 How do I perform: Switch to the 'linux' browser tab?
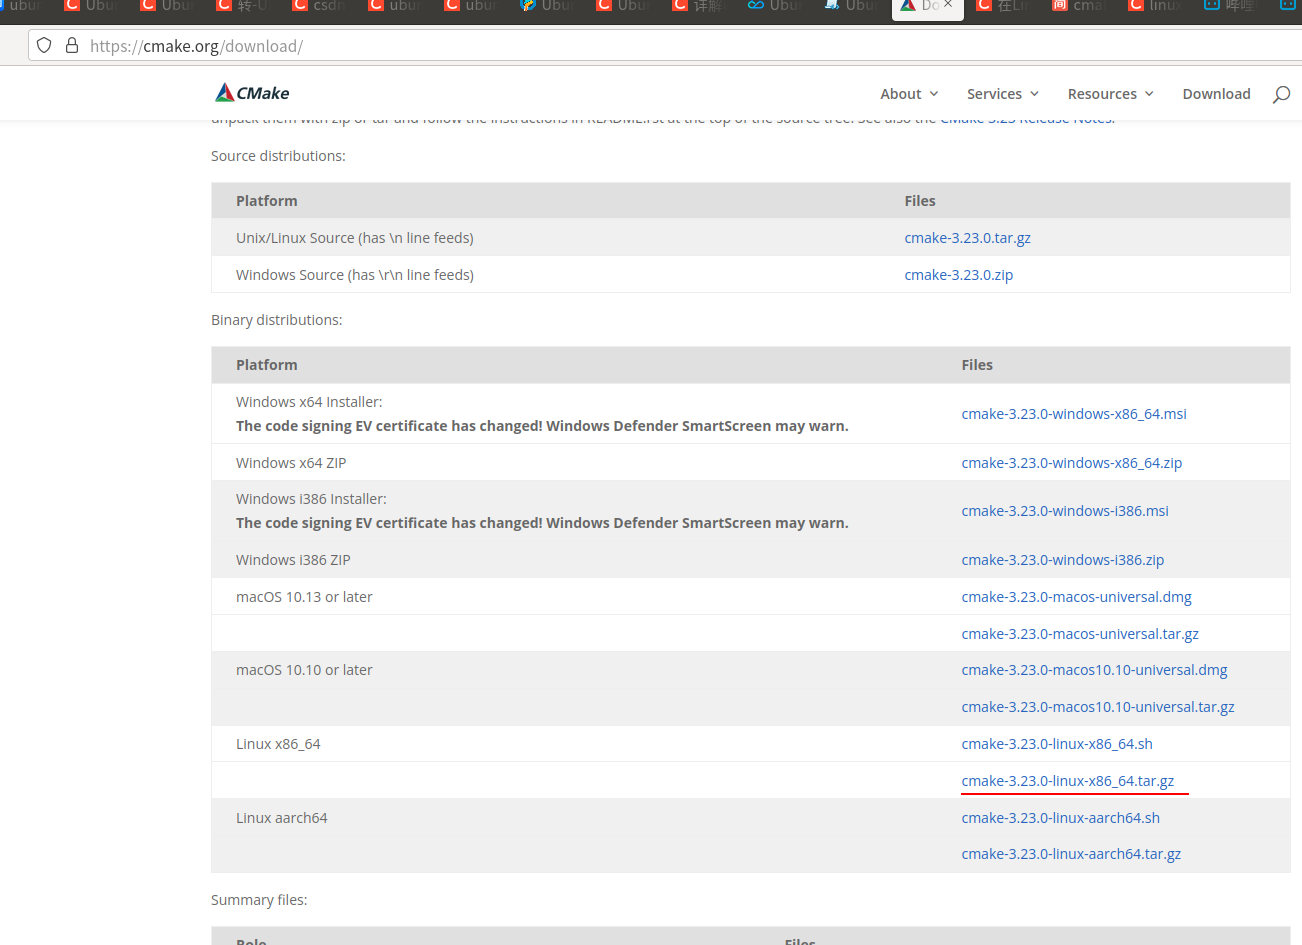[x=1155, y=6]
